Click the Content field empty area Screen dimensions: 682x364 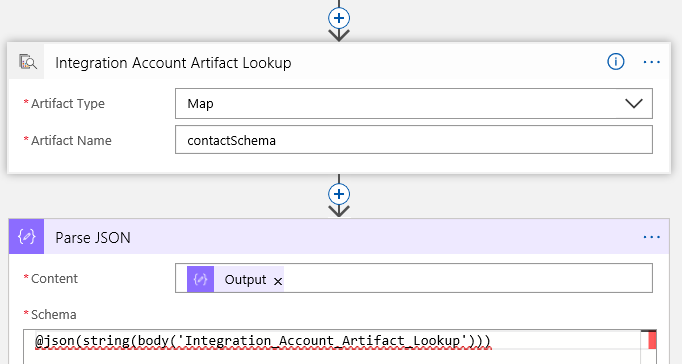[x=468, y=278]
